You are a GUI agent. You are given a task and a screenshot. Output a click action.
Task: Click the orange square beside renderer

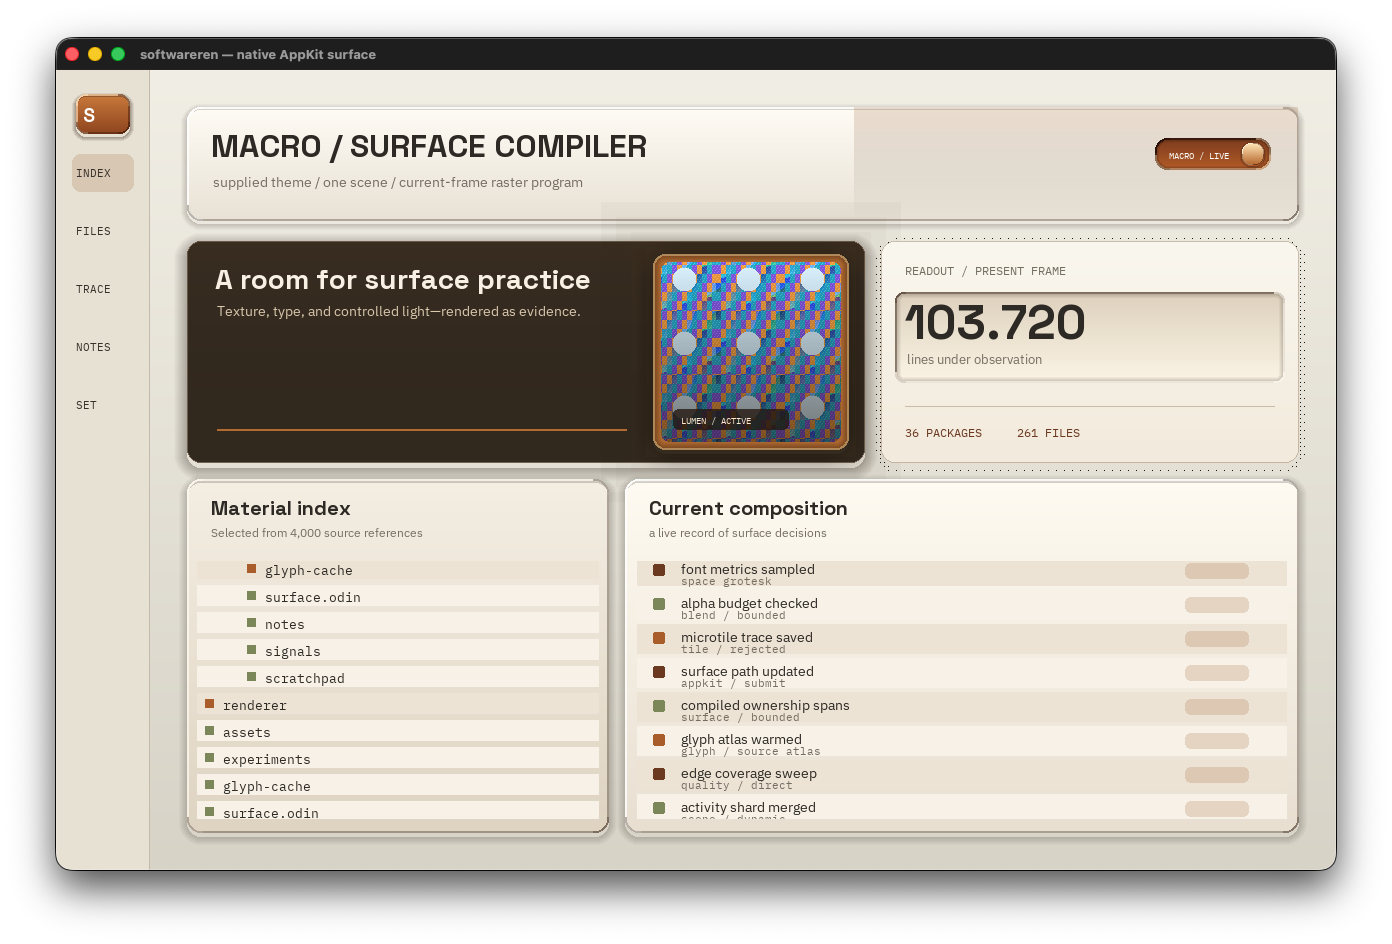(210, 704)
